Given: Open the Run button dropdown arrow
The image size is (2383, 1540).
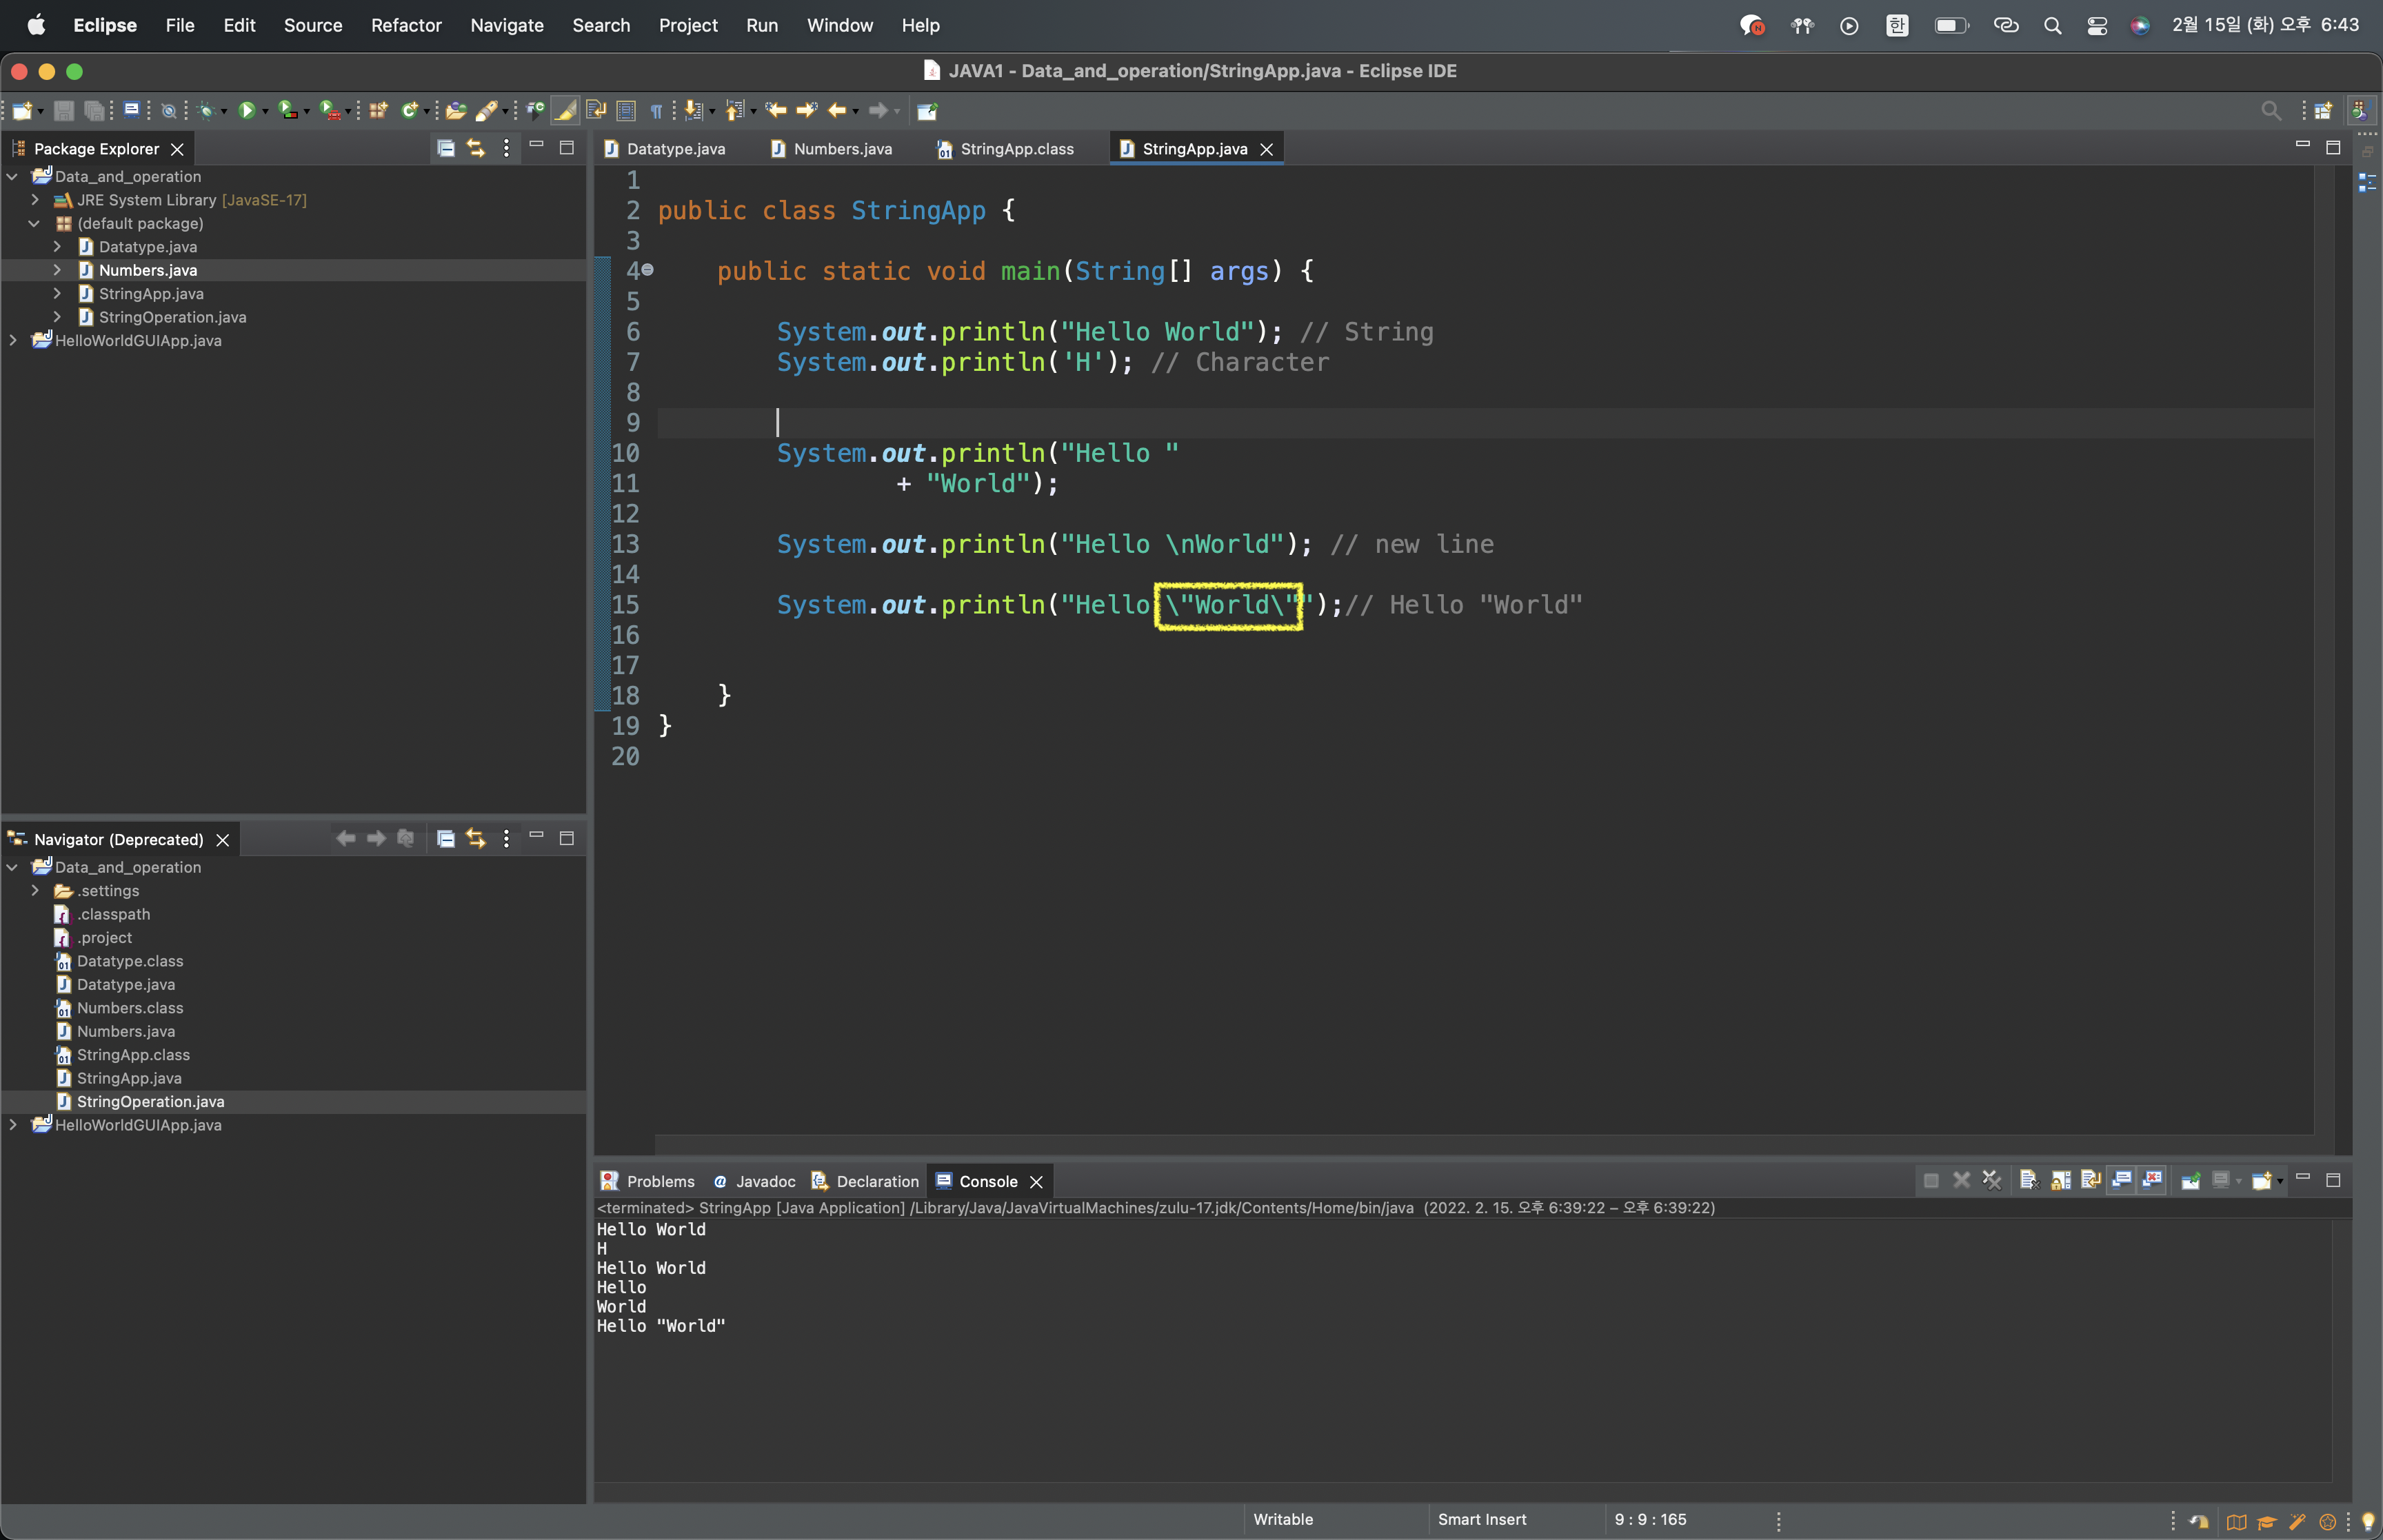Looking at the screenshot, I should (x=266, y=112).
